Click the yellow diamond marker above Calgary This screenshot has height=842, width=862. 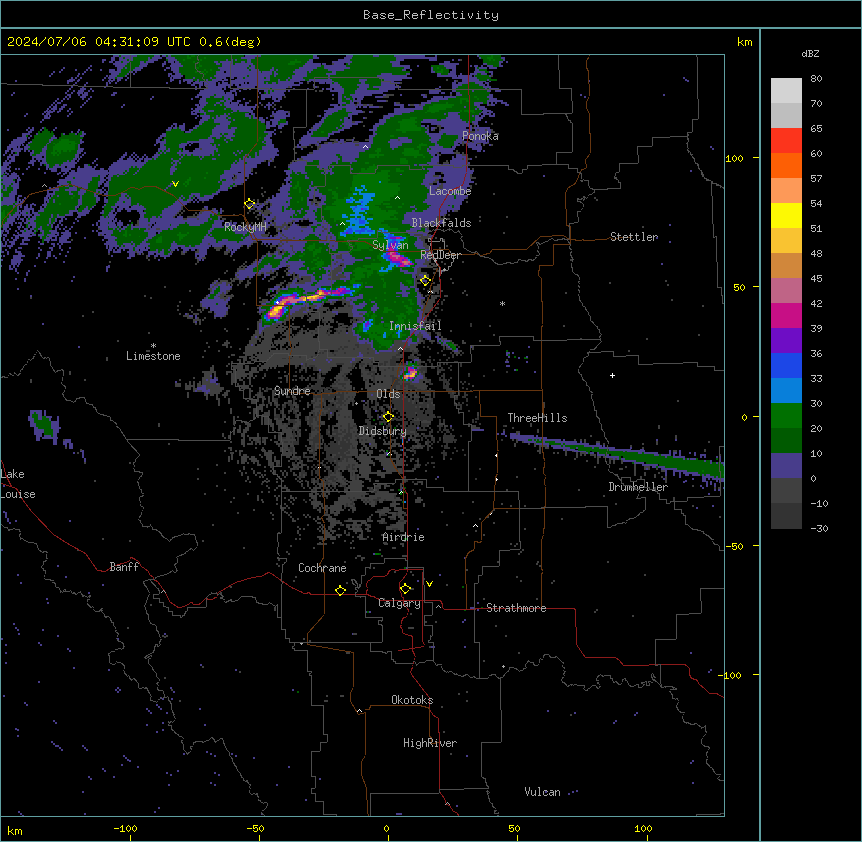pyautogui.click(x=405, y=589)
